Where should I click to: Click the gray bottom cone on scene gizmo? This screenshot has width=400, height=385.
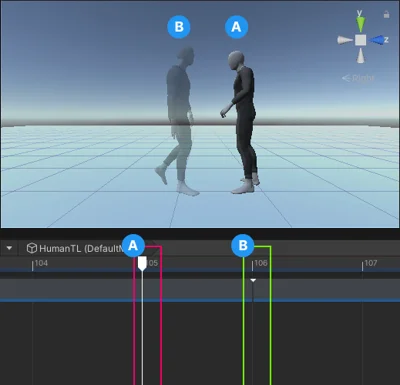[x=360, y=55]
